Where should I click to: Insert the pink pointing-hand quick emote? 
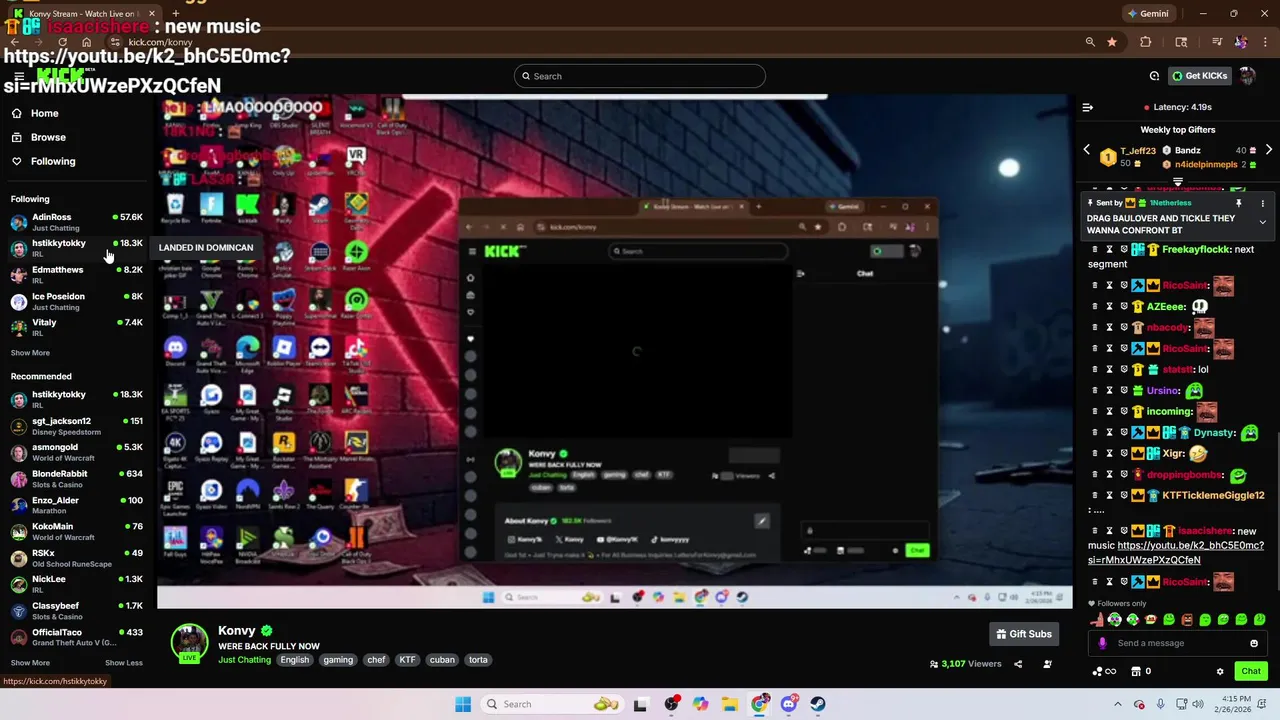[x=1097, y=620]
